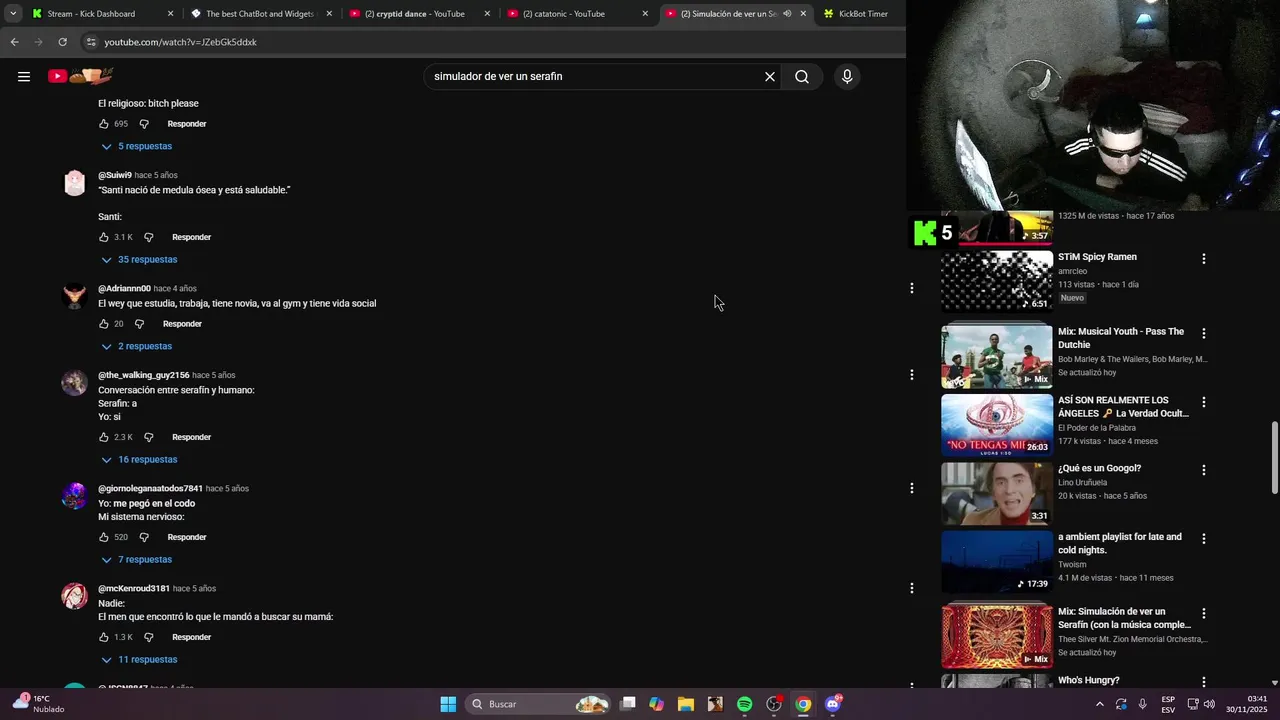Dislike the comment by @the_walking_guy2156
Viewport: 1280px width, 720px height.
pos(148,437)
